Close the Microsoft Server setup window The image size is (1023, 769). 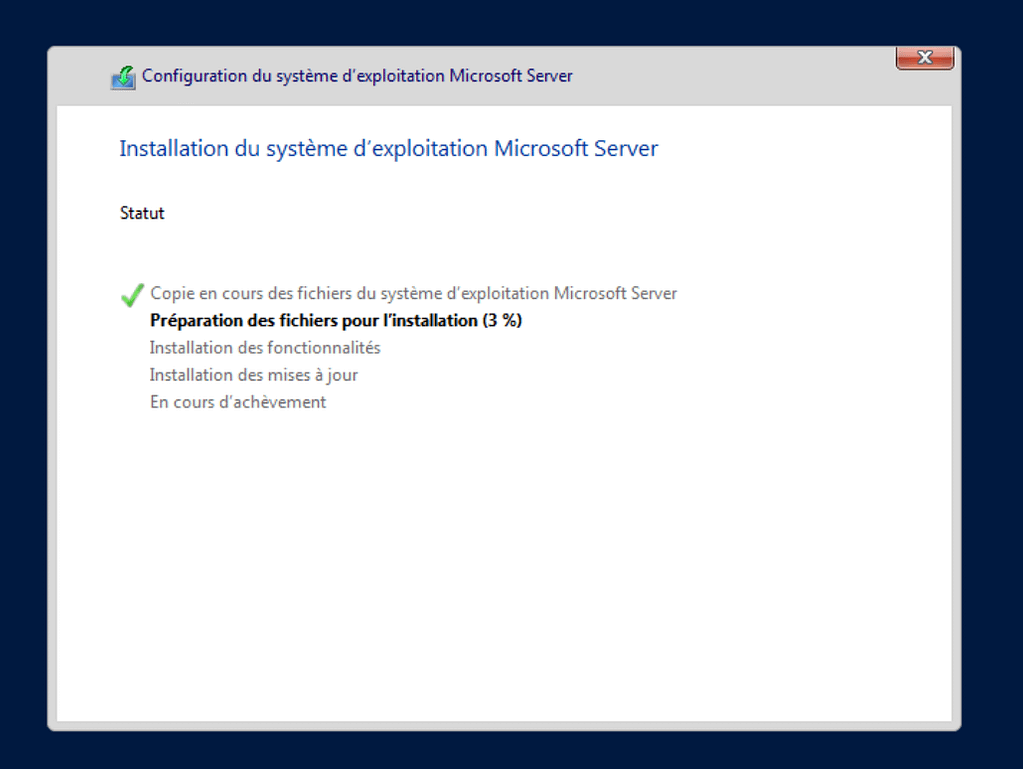click(924, 58)
